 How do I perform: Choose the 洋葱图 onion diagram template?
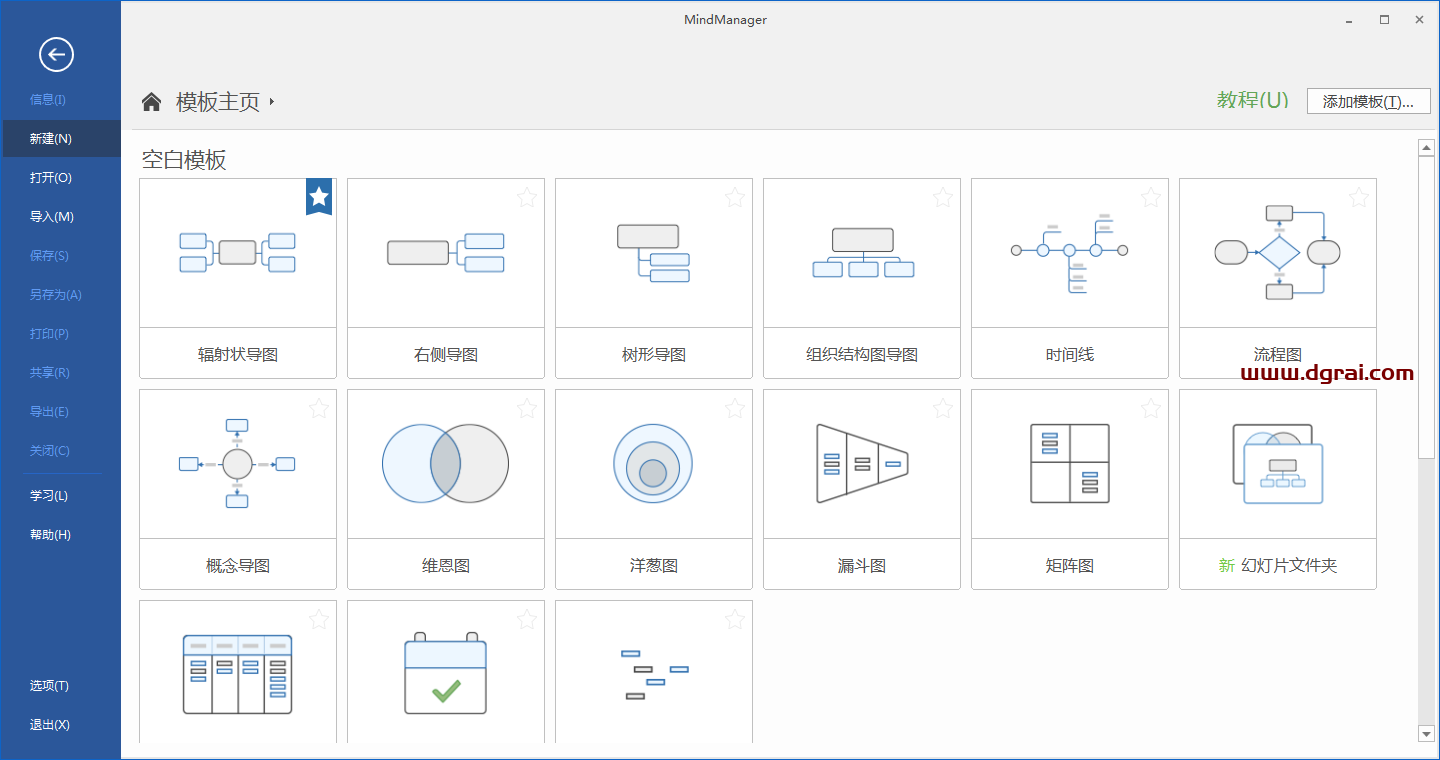654,490
